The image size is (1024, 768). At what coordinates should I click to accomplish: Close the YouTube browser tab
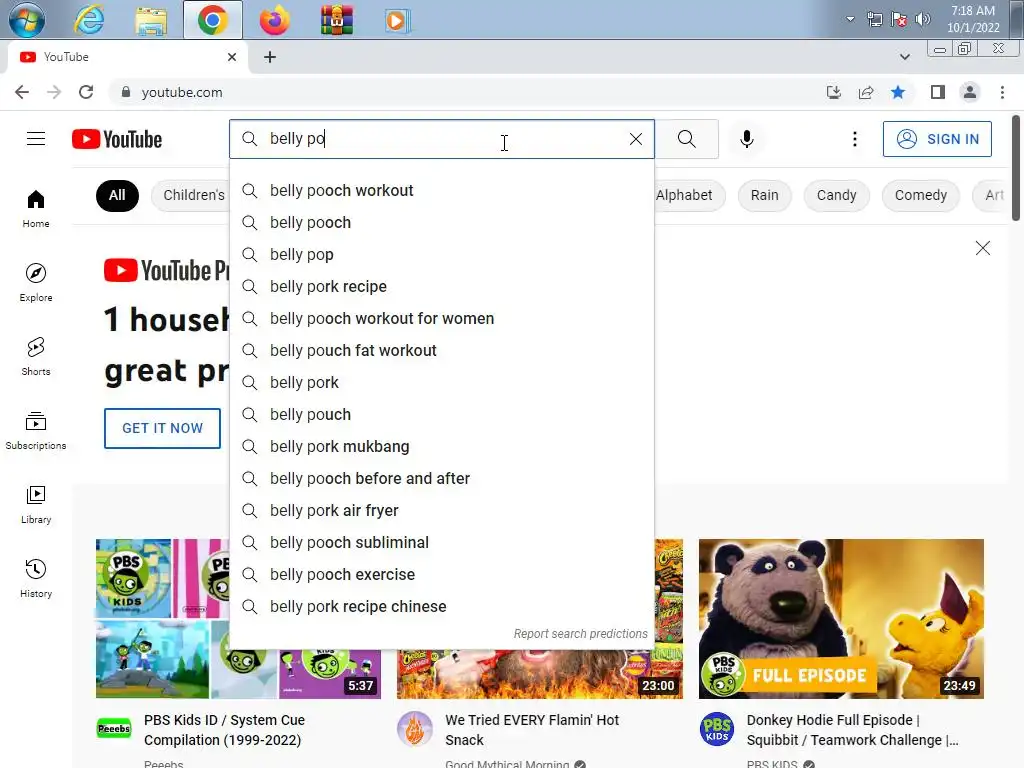[x=232, y=57]
